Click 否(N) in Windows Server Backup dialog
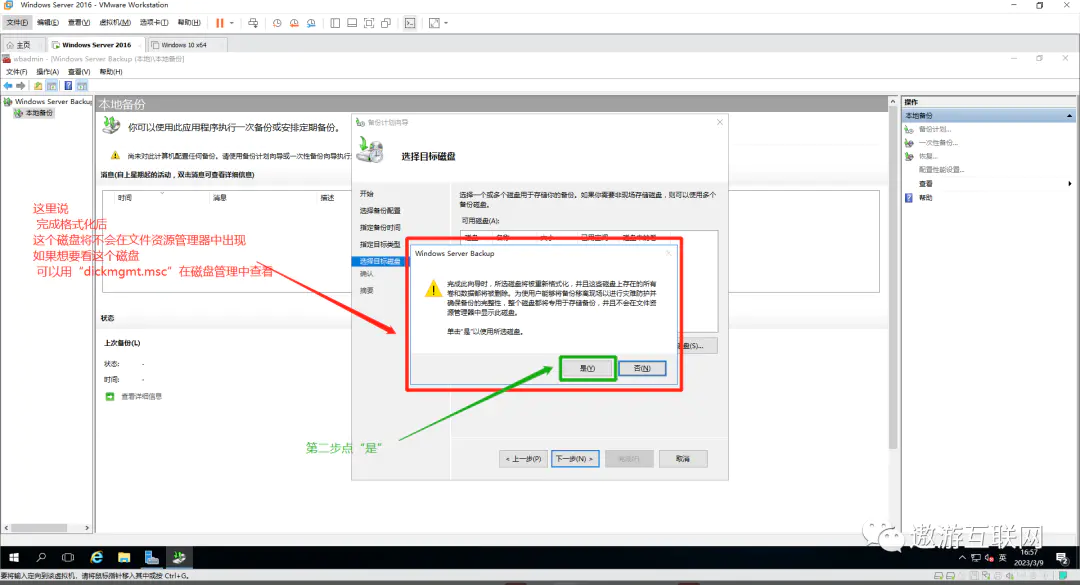Viewport: 1080px width, 585px height. click(642, 369)
